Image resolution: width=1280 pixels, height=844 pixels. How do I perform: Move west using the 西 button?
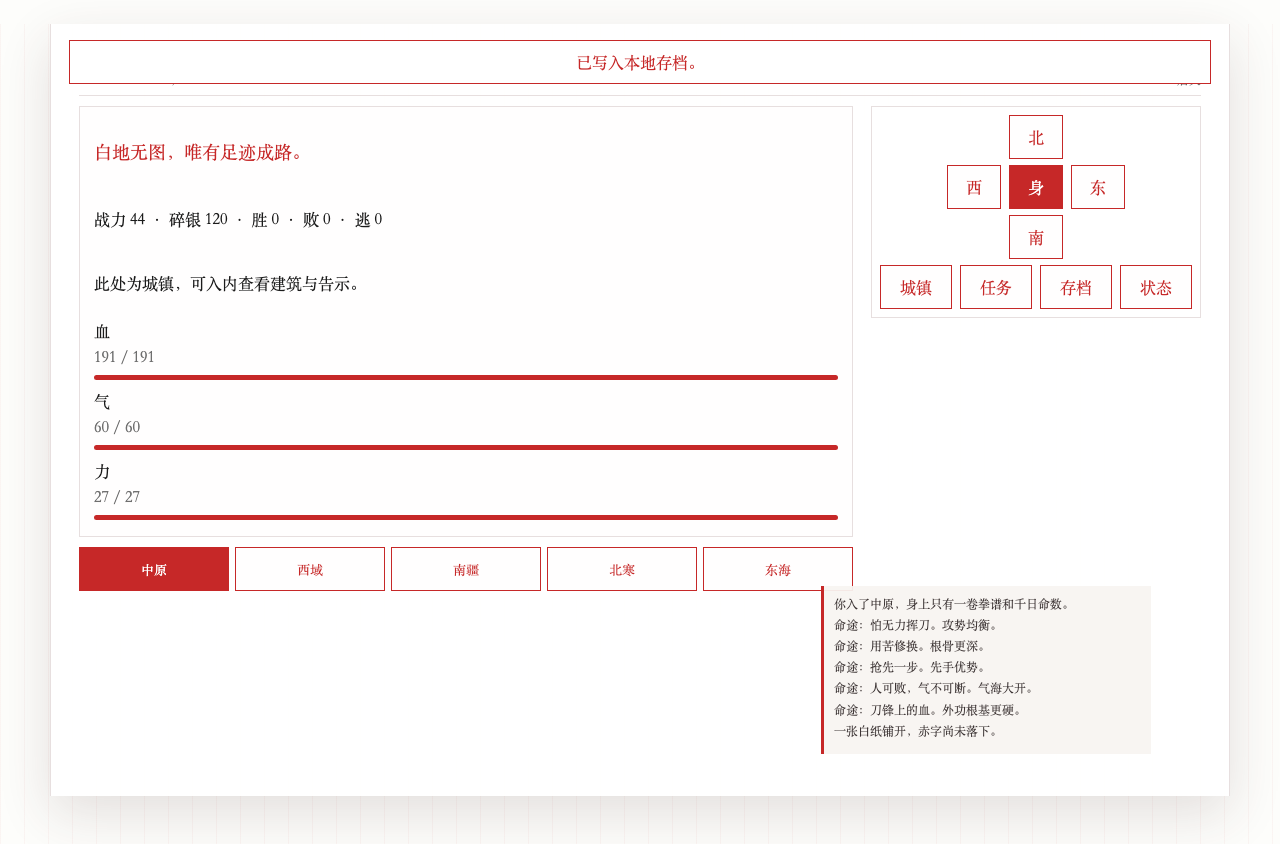coord(973,187)
